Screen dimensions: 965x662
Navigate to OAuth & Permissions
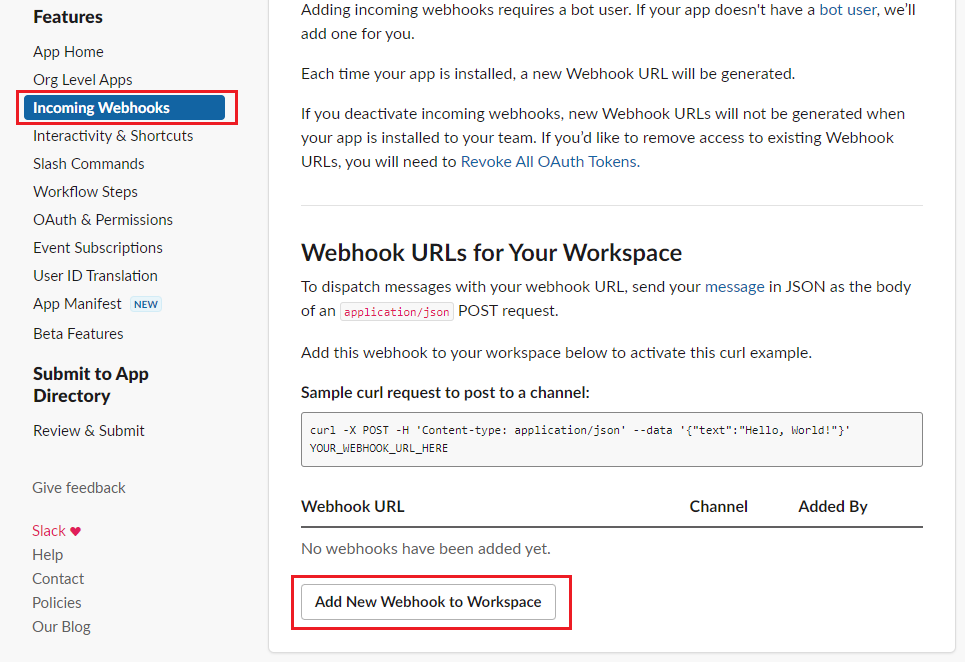102,220
